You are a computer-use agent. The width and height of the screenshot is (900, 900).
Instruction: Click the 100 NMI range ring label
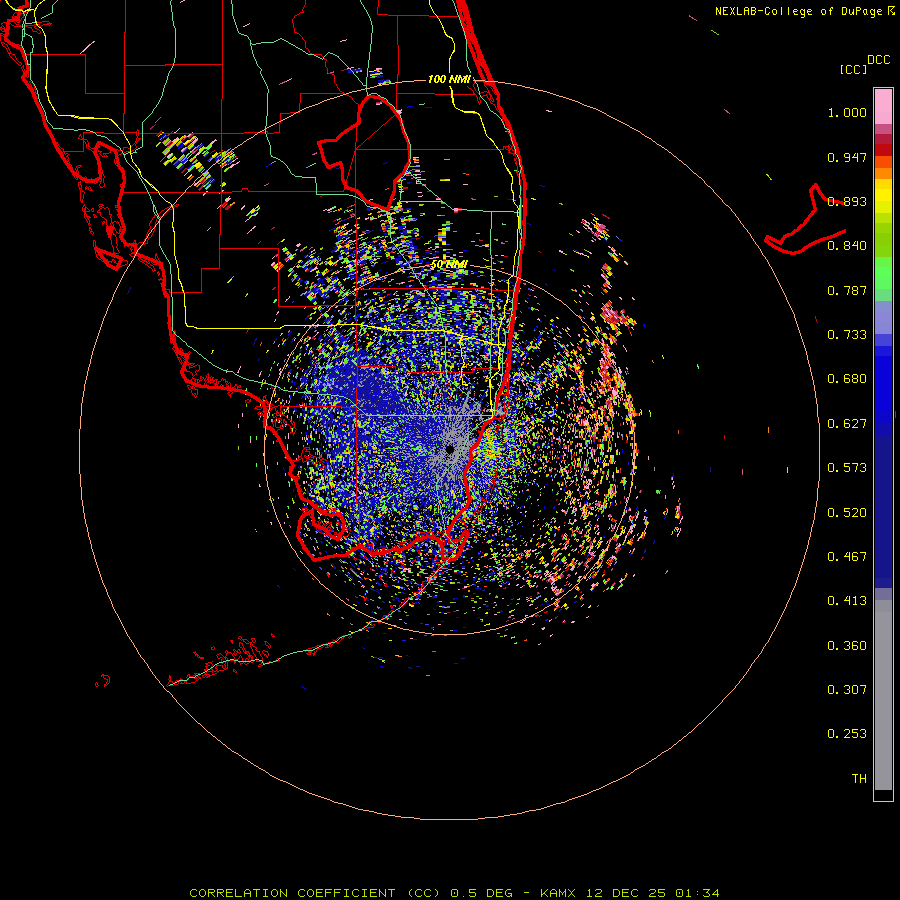449,79
